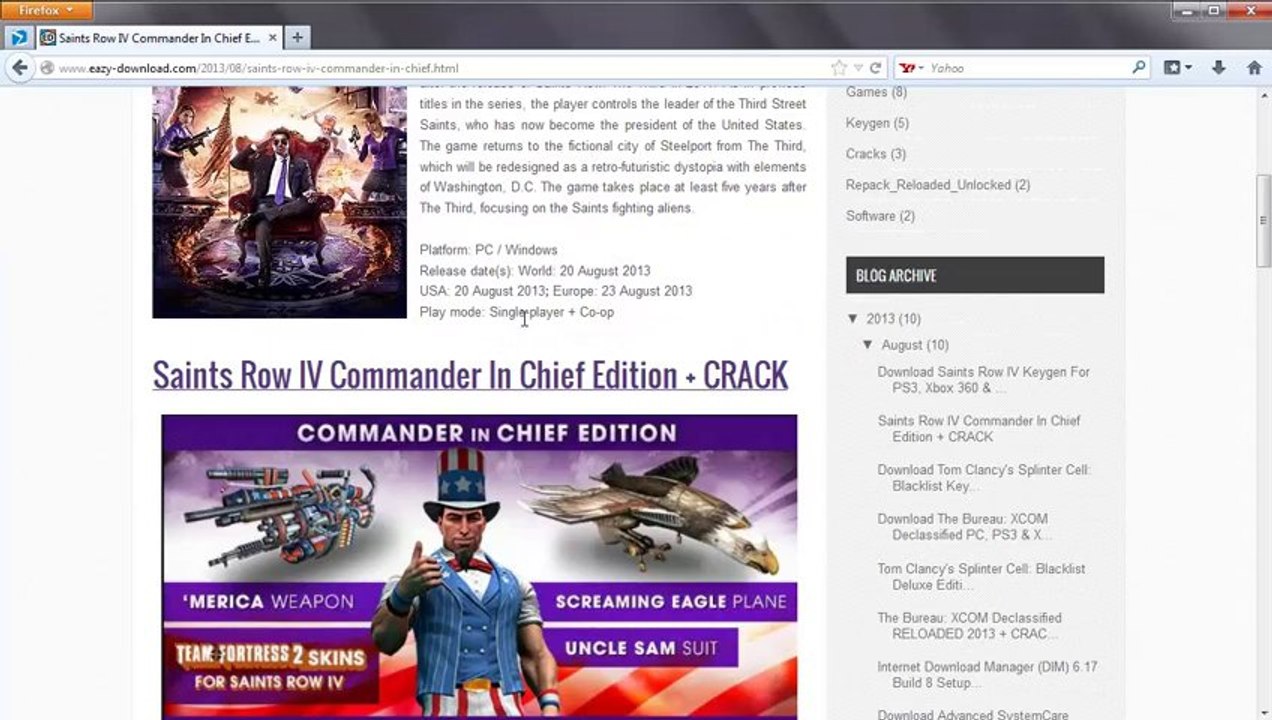Open the Downloads arrow button

[x=1218, y=68]
